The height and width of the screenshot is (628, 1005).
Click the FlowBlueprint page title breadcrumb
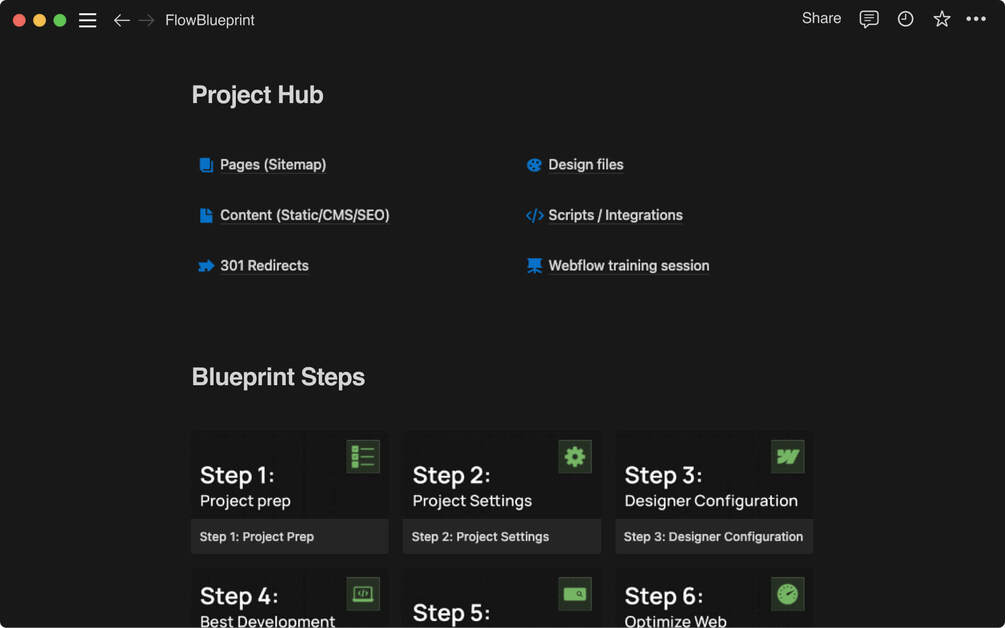[x=210, y=20]
